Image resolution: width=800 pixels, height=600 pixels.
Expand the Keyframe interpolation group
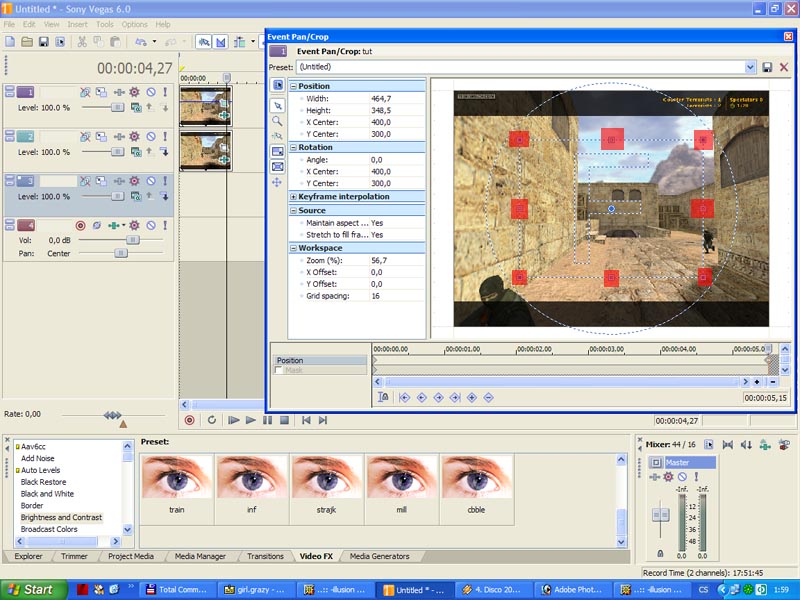(293, 196)
